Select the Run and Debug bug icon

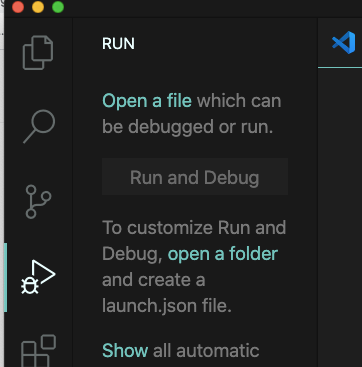38,277
